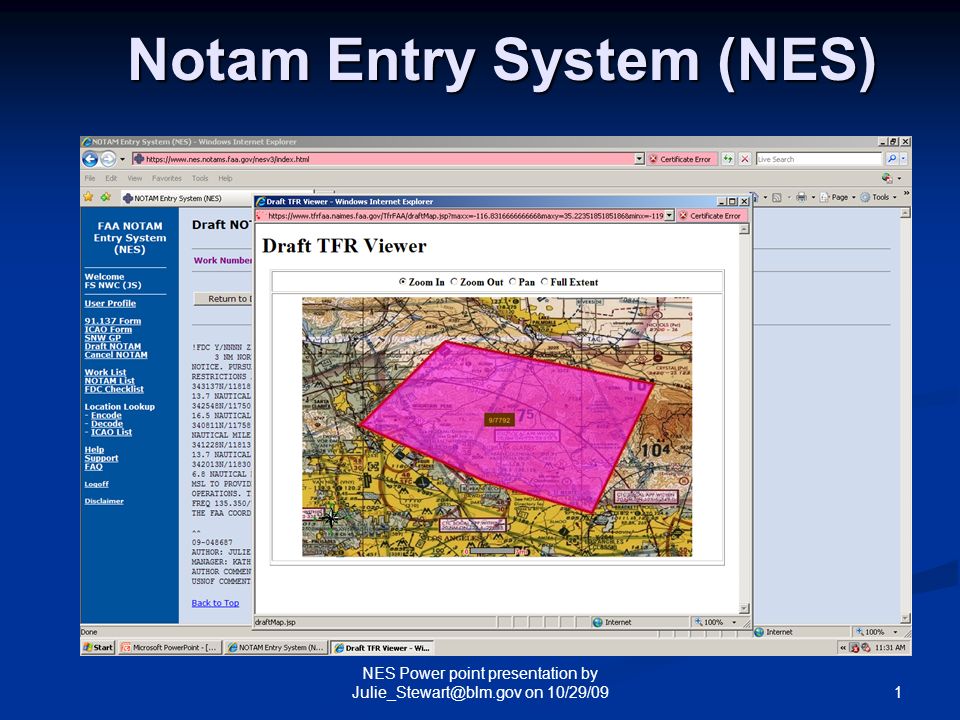Click inside the Live Search box
The height and width of the screenshot is (720, 960).
click(819, 159)
